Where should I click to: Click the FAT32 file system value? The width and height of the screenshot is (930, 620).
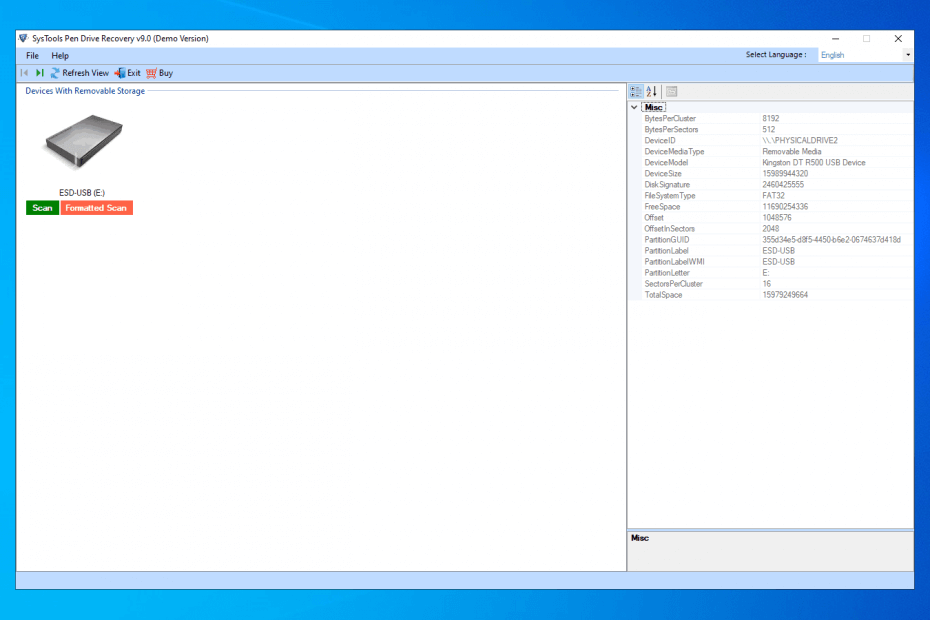(x=773, y=196)
